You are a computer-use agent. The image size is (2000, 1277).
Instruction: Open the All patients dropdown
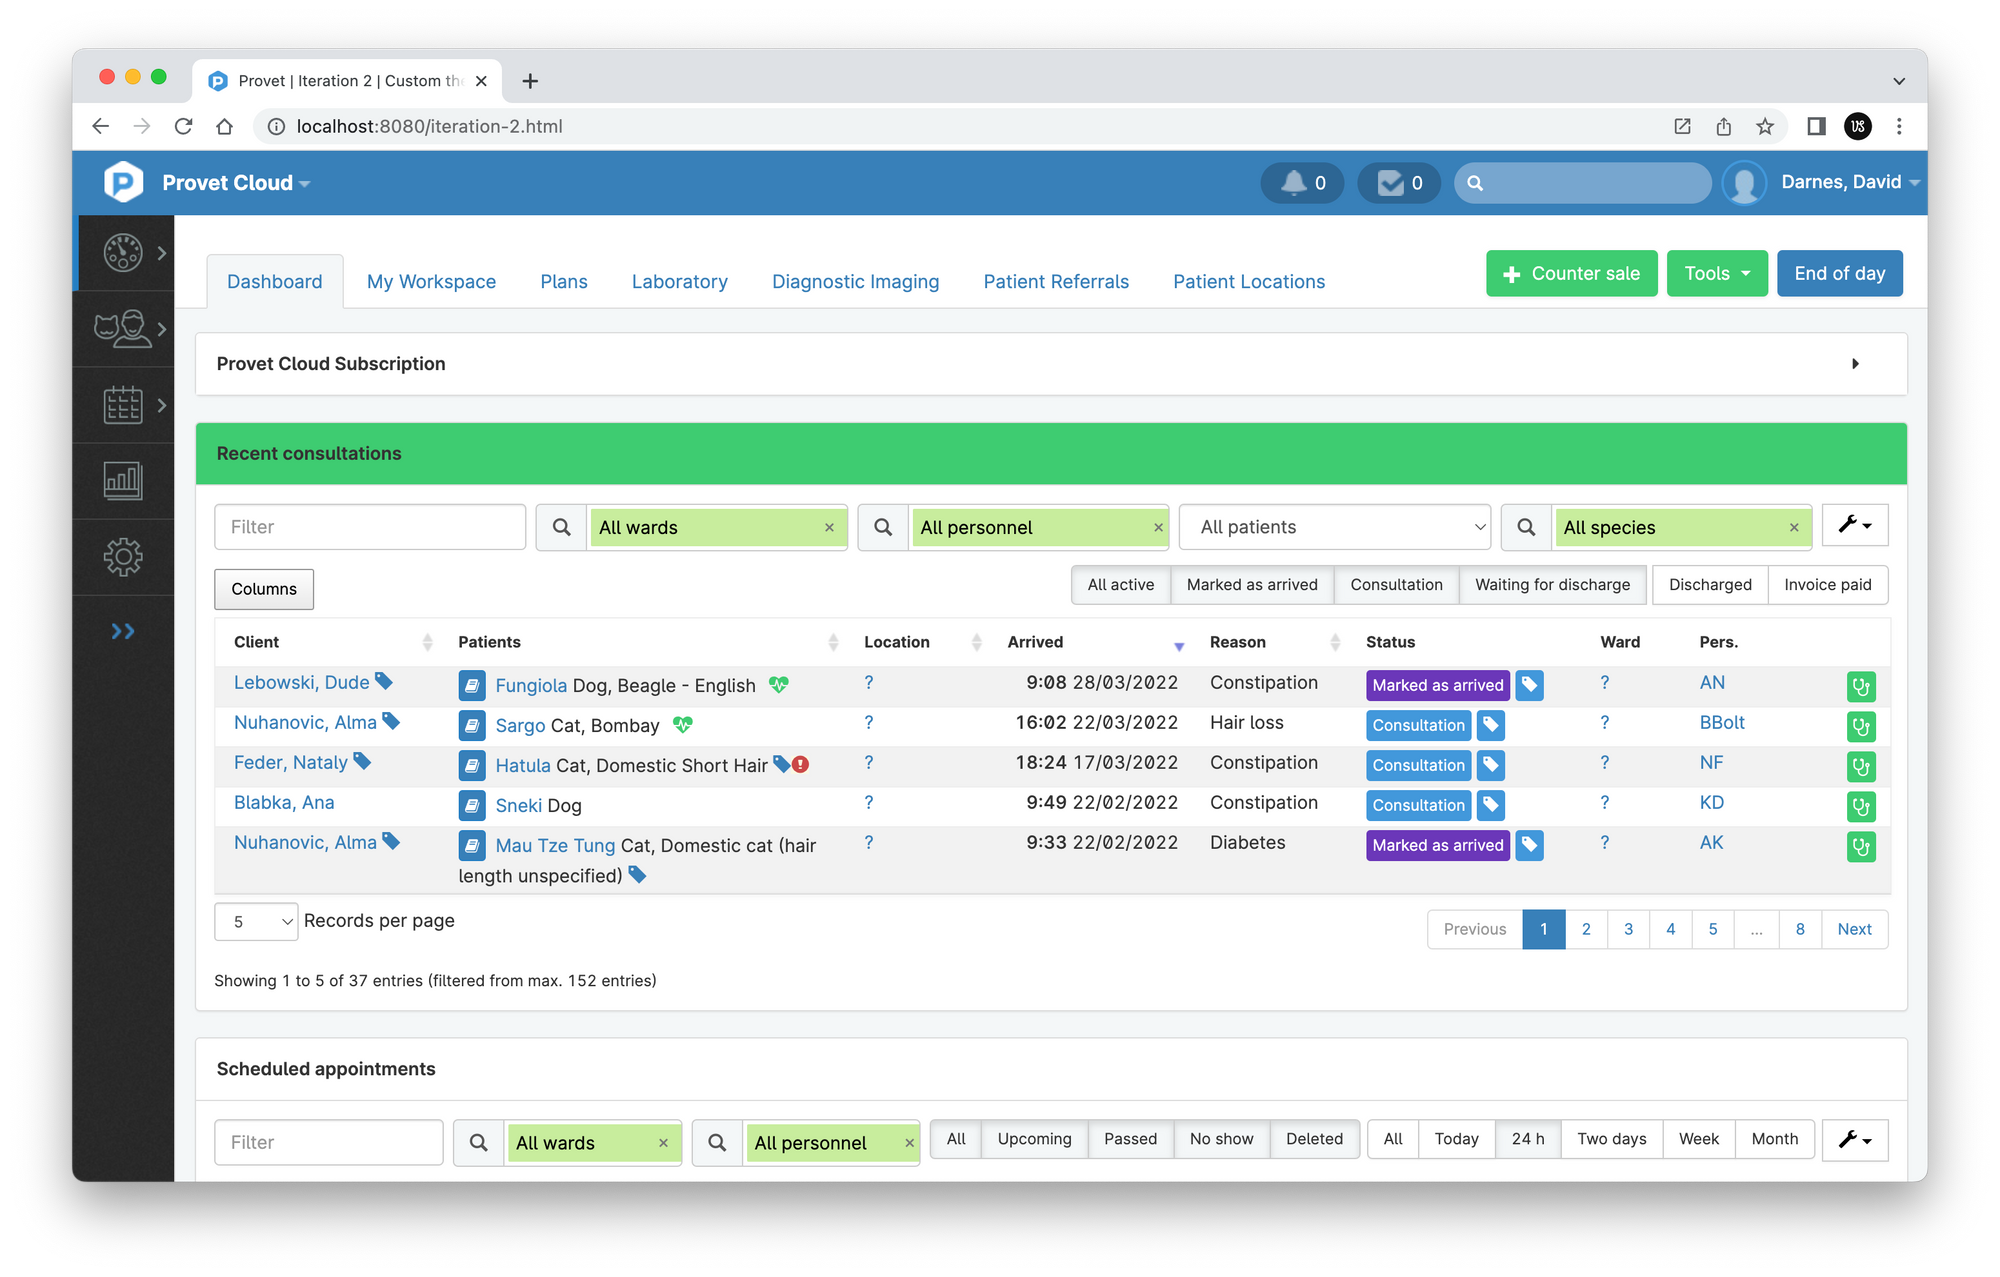pos(1334,527)
